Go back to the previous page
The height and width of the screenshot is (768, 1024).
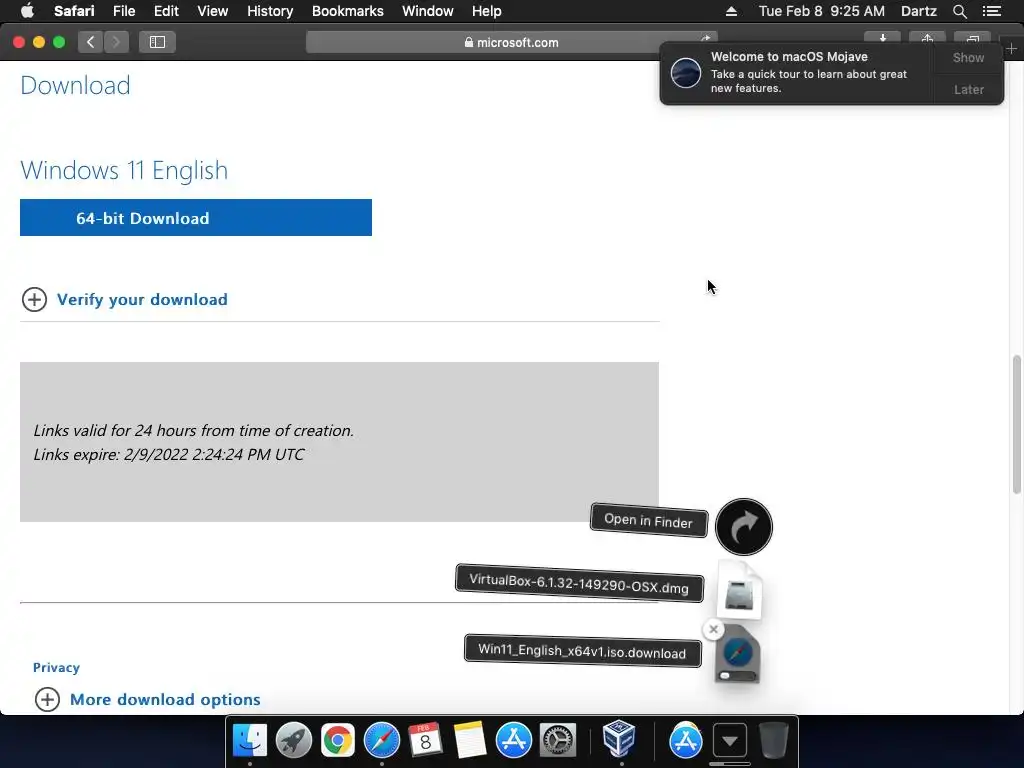(x=91, y=42)
